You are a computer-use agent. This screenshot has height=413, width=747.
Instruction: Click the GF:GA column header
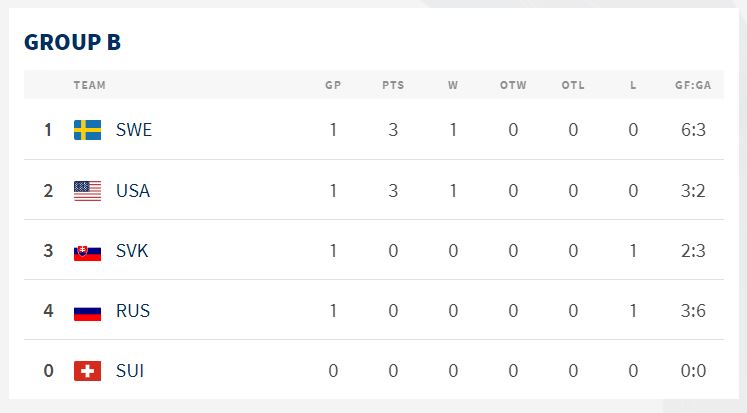(x=693, y=85)
